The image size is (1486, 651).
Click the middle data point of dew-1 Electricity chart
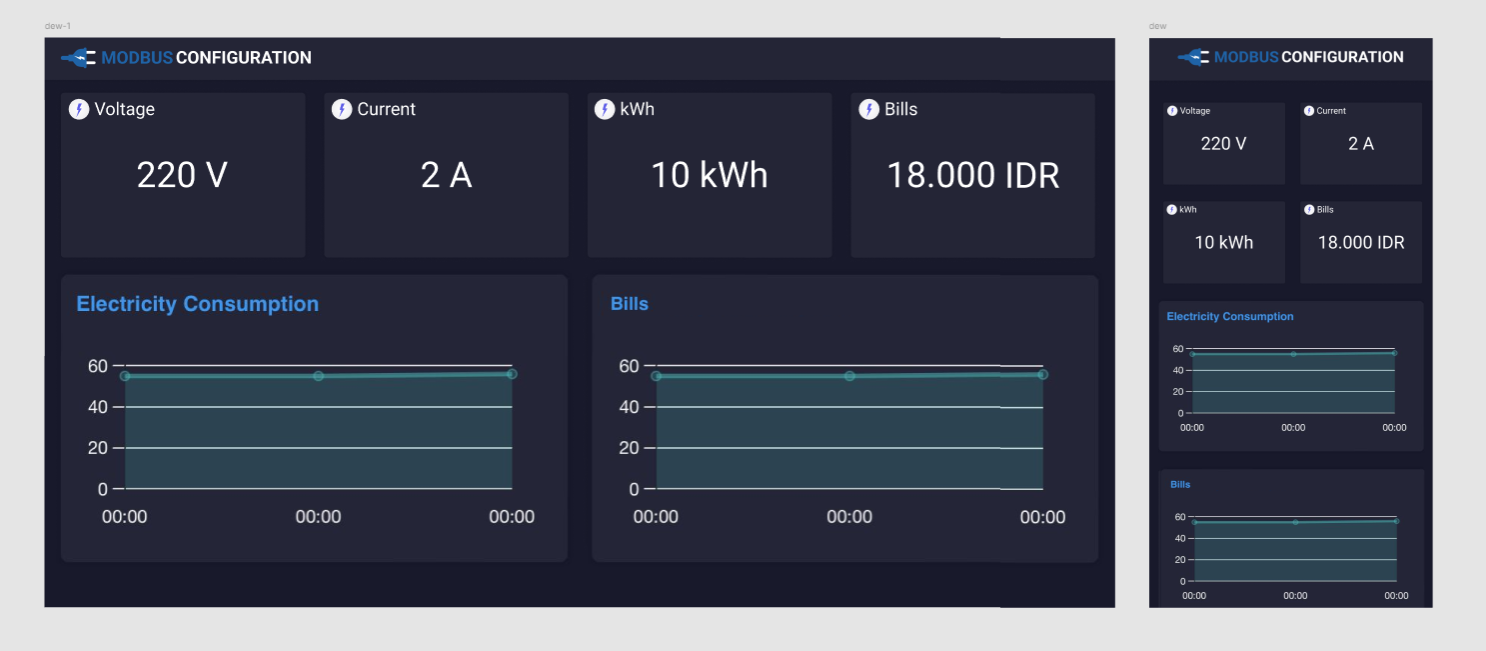coord(318,376)
